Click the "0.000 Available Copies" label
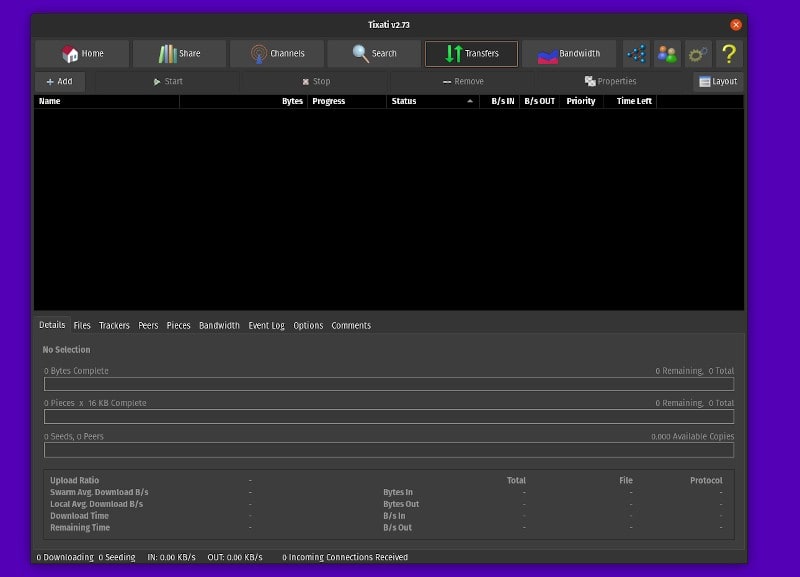This screenshot has width=800, height=577. click(x=692, y=437)
